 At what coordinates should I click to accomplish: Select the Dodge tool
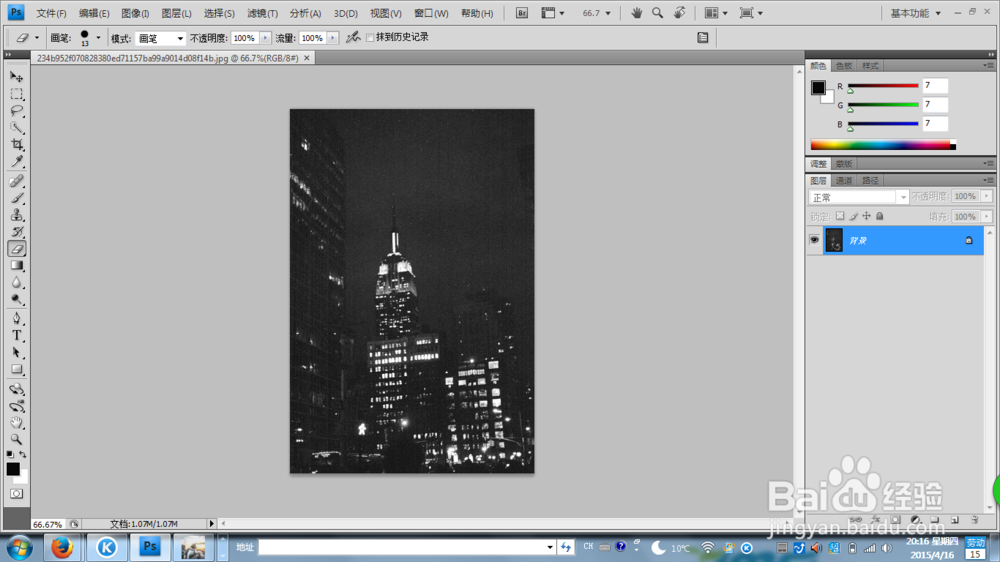(x=17, y=299)
